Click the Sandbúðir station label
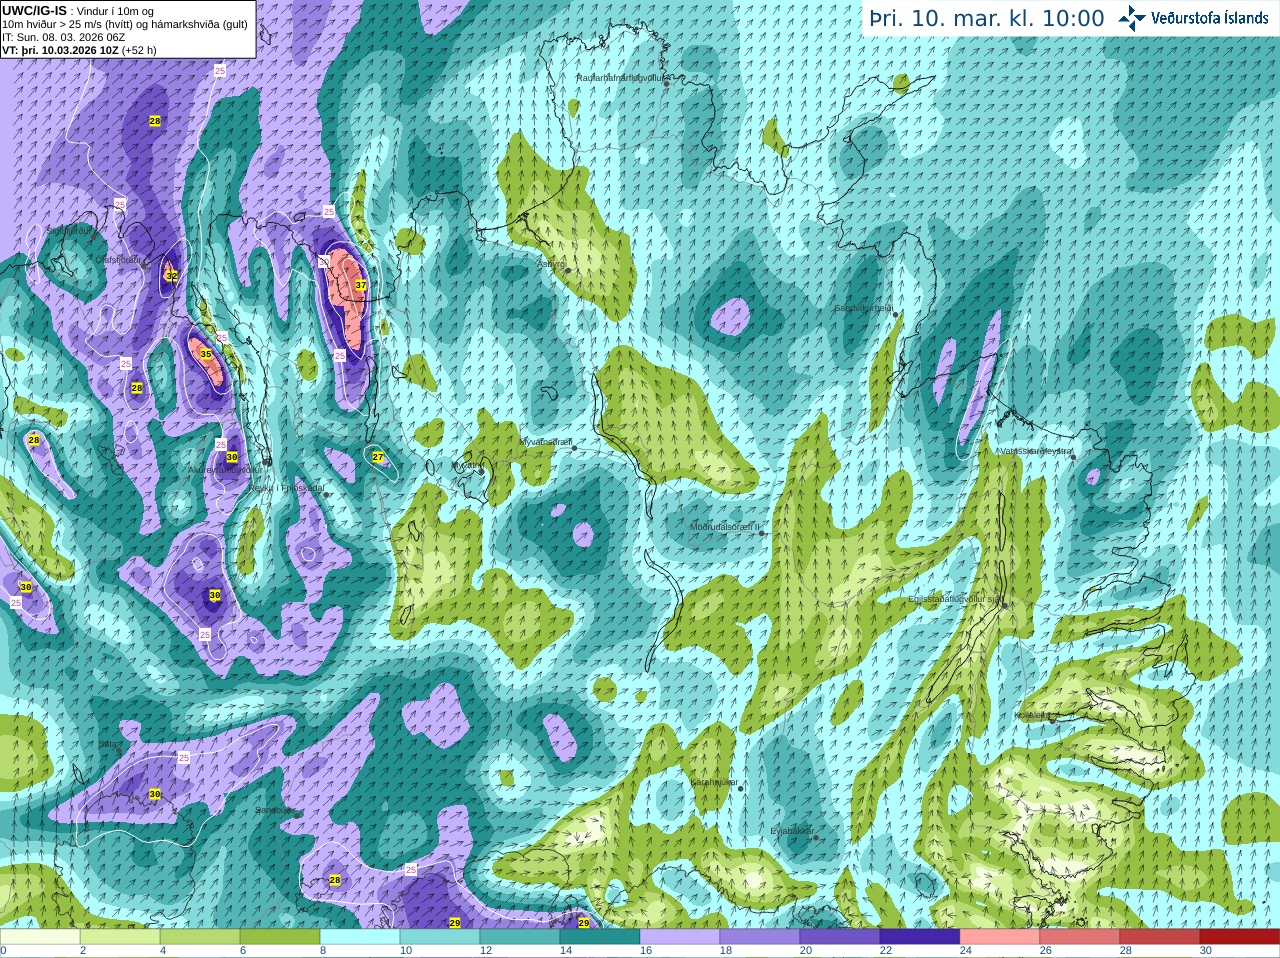Image resolution: width=1280 pixels, height=958 pixels. 276,810
